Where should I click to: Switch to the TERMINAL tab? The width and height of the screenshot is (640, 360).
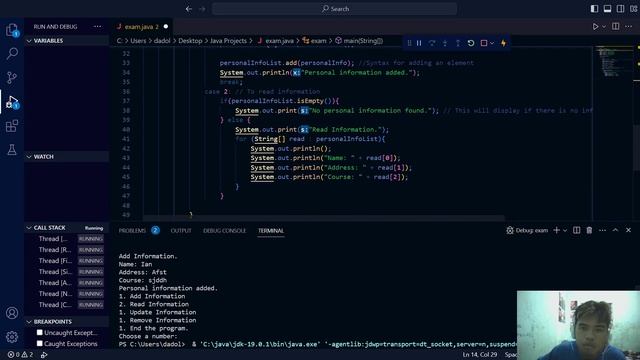pos(271,231)
